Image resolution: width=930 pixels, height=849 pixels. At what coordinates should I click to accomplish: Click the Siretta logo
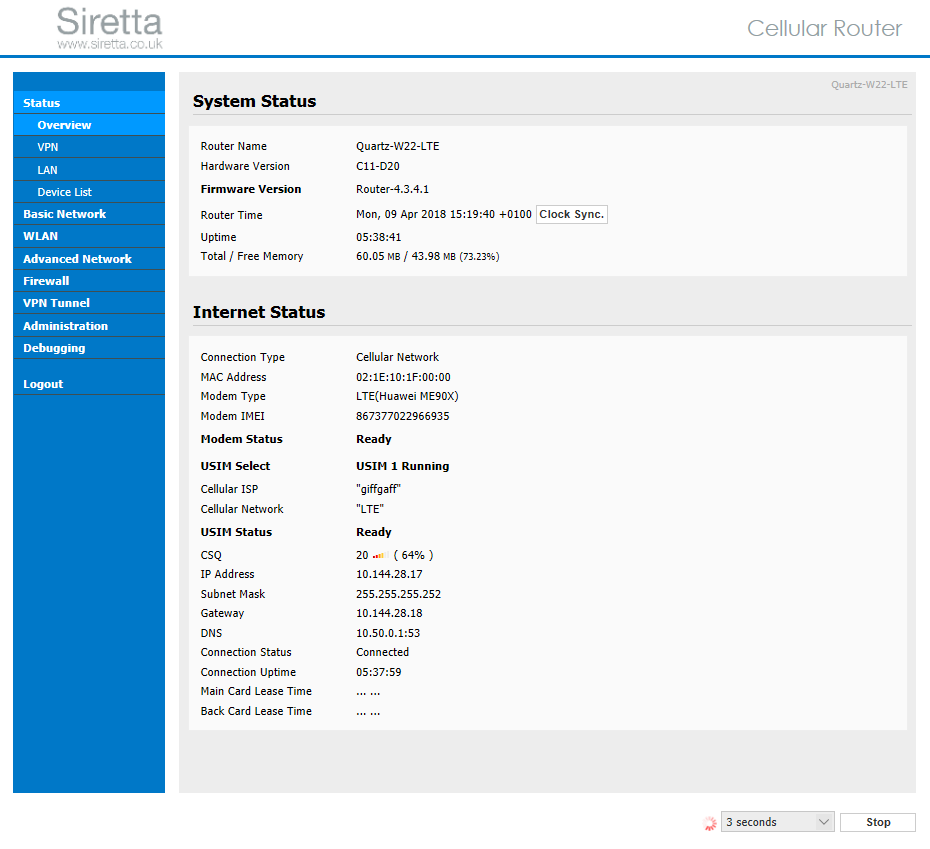tap(110, 28)
